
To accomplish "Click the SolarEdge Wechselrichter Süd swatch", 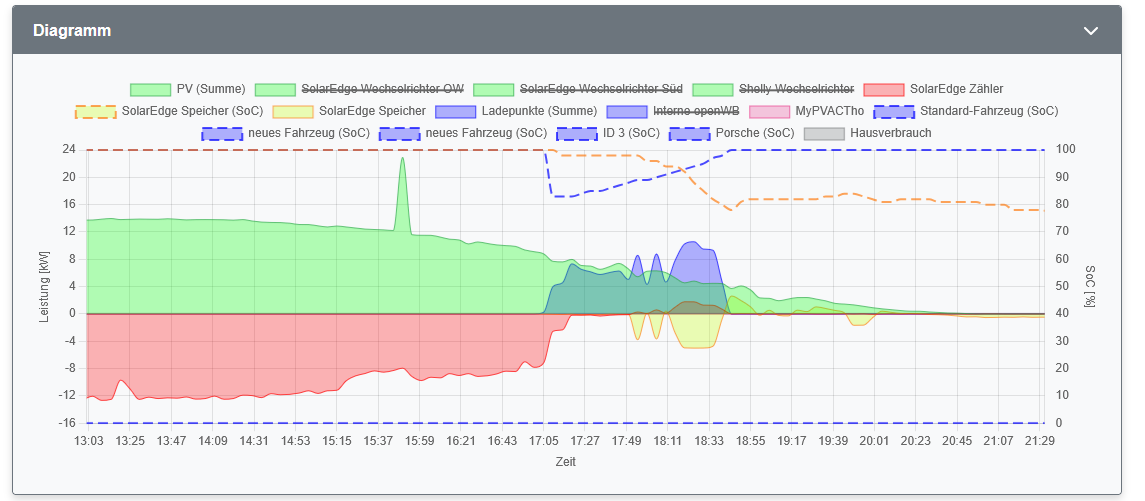I will point(494,89).
